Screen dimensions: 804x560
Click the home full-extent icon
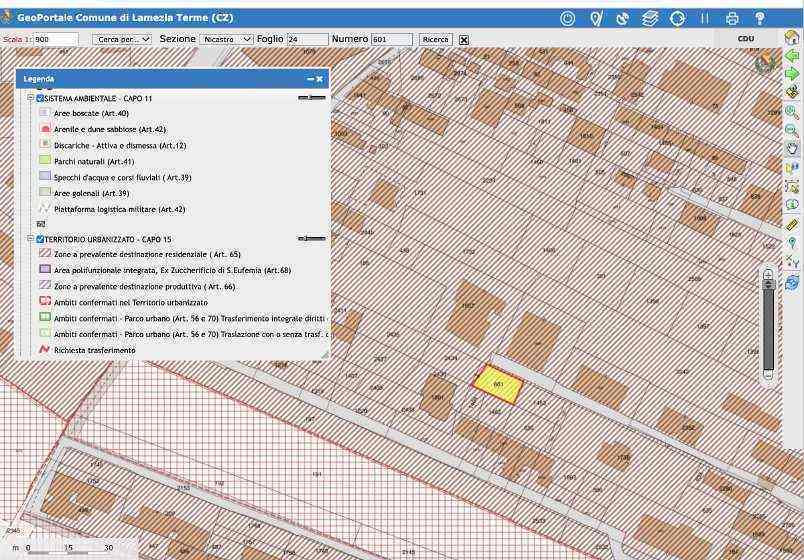[791, 38]
